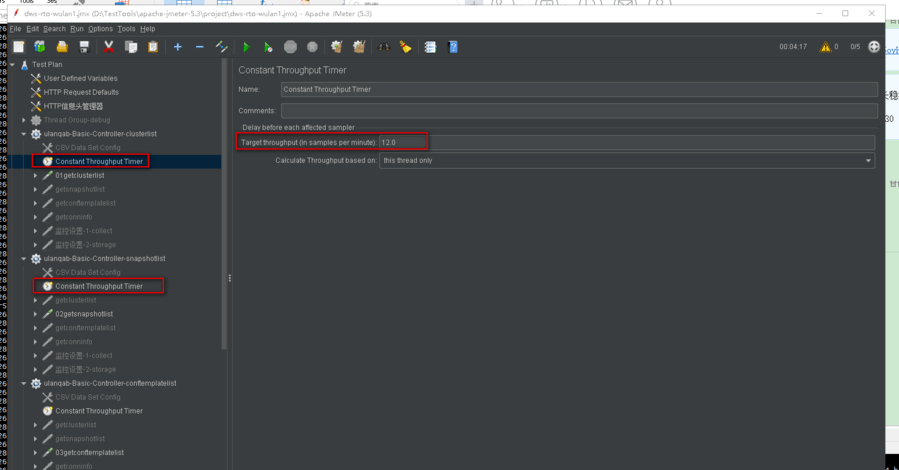Open the Options menu
This screenshot has width=899, height=470.
(x=100, y=29)
